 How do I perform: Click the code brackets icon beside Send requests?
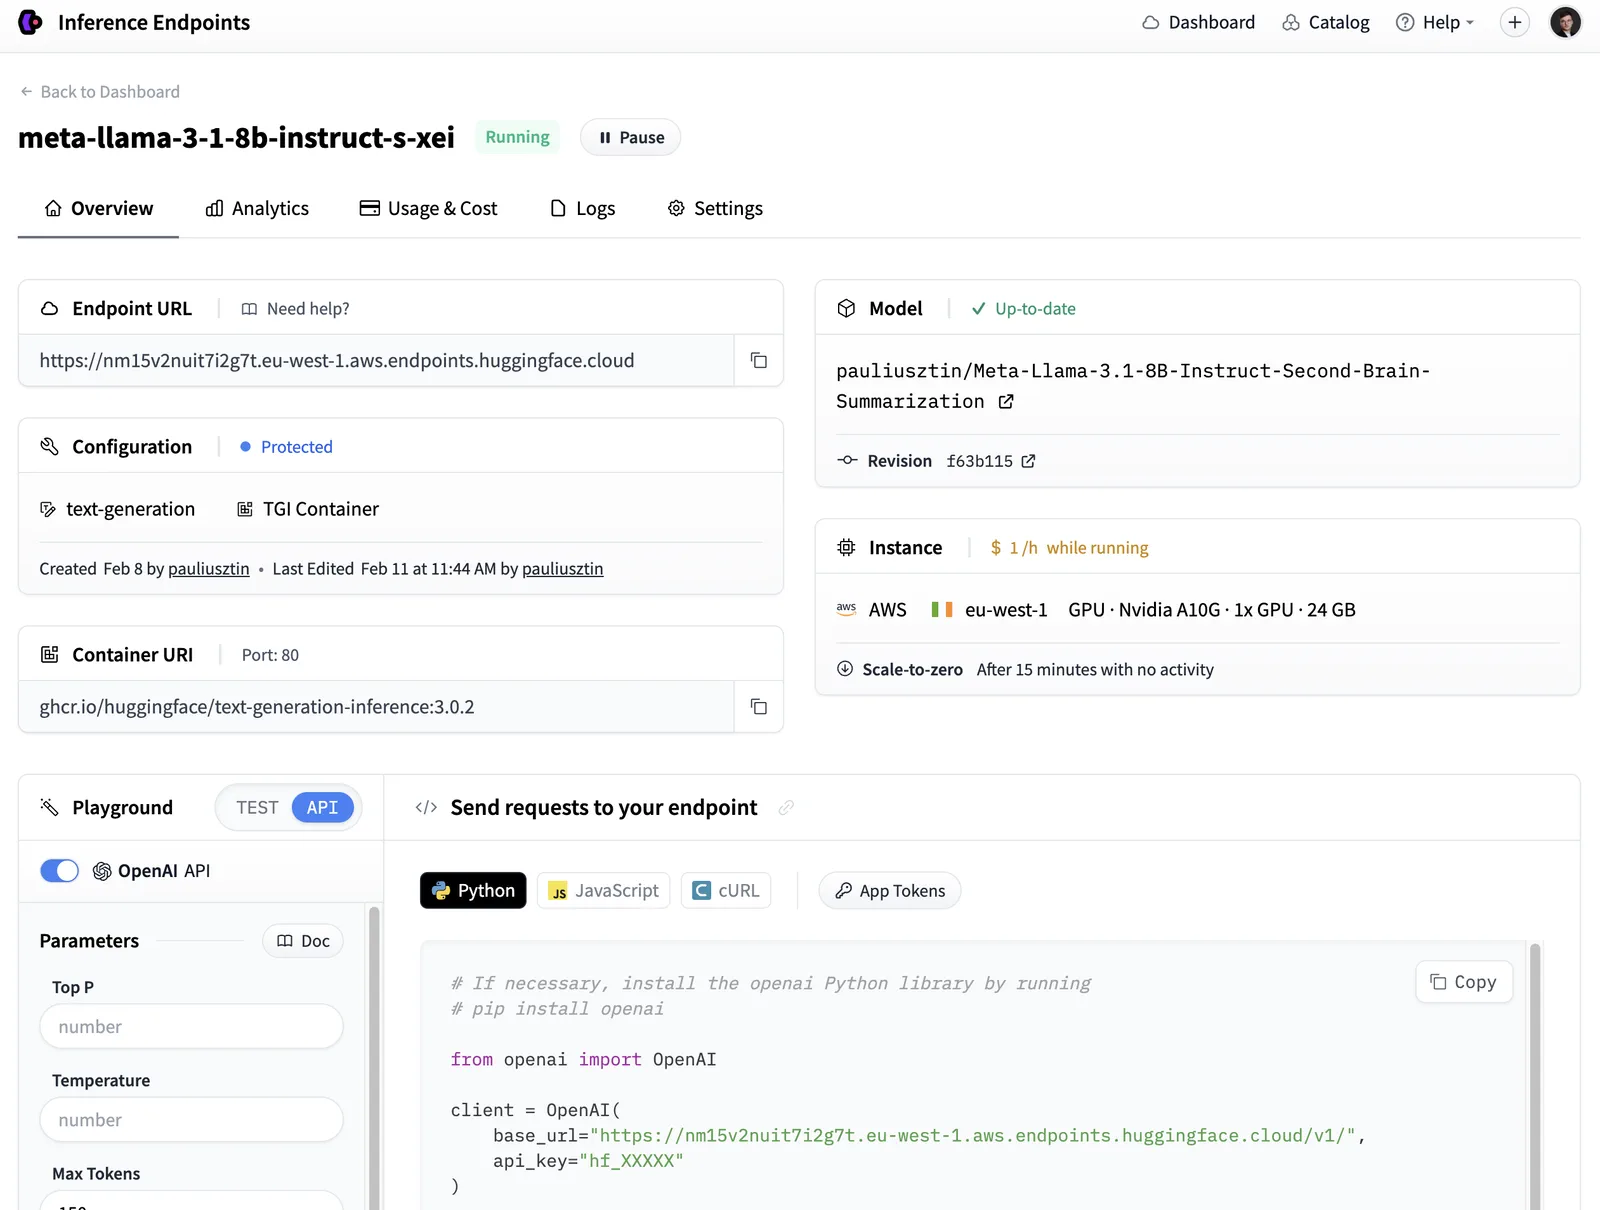click(426, 807)
